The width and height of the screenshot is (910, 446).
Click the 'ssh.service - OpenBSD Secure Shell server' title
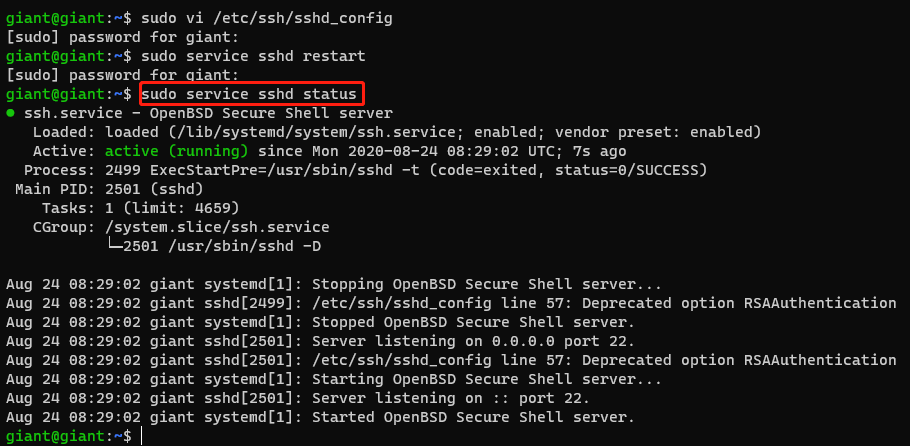tap(208, 114)
